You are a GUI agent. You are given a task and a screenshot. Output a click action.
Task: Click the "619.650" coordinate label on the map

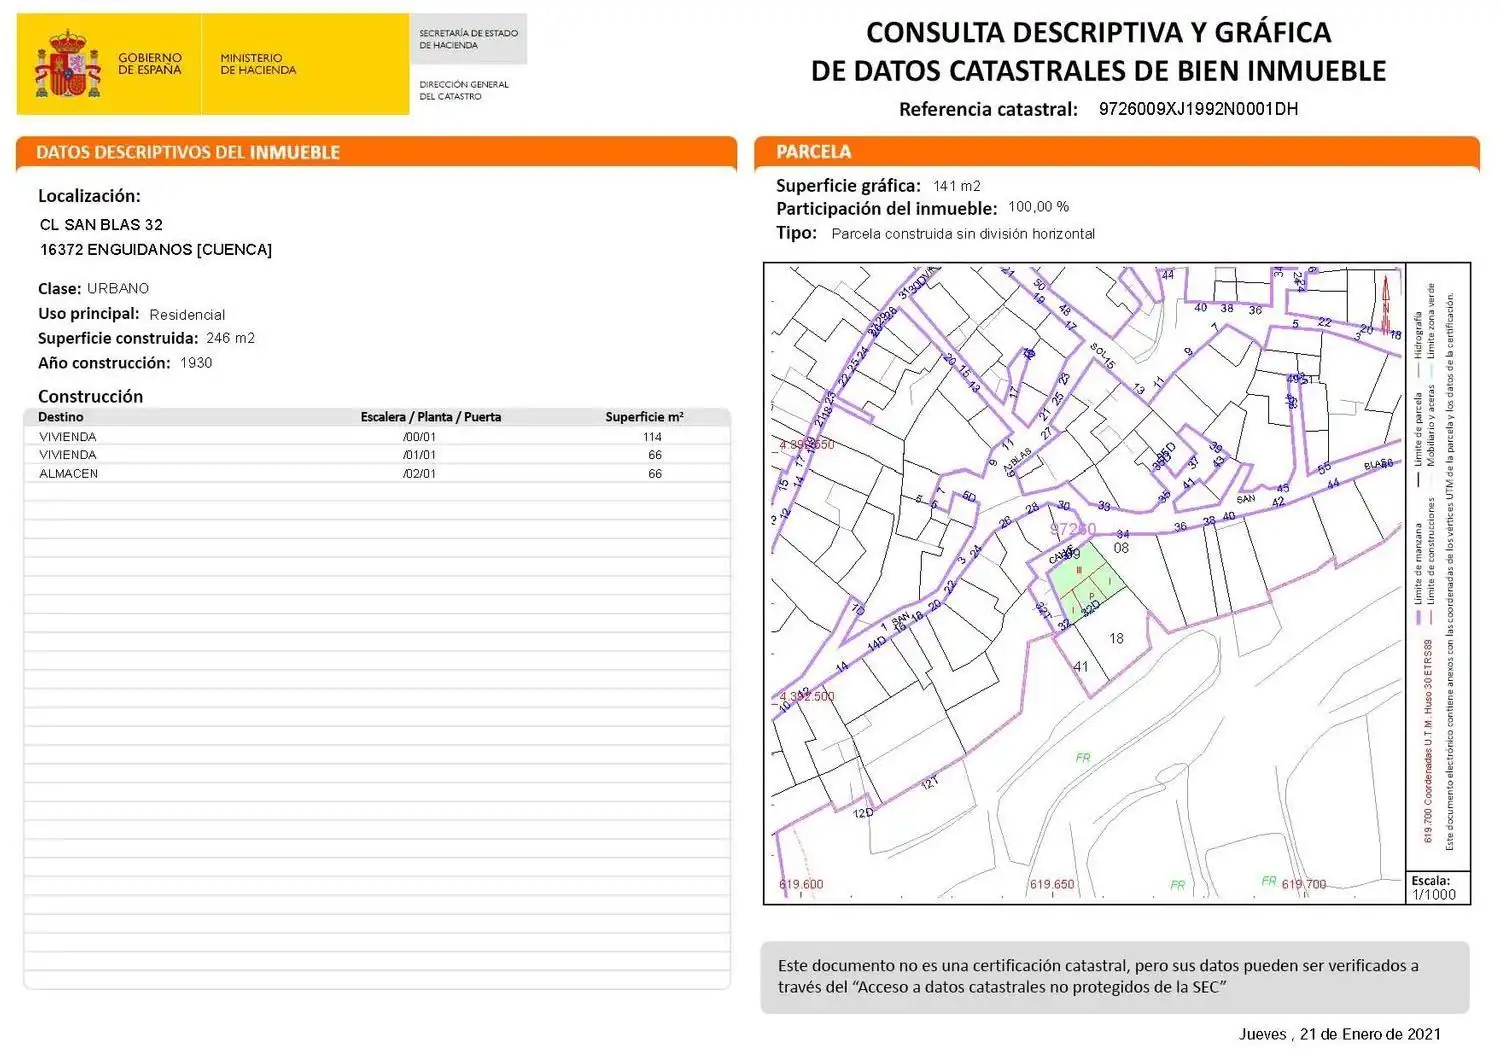1052,884
